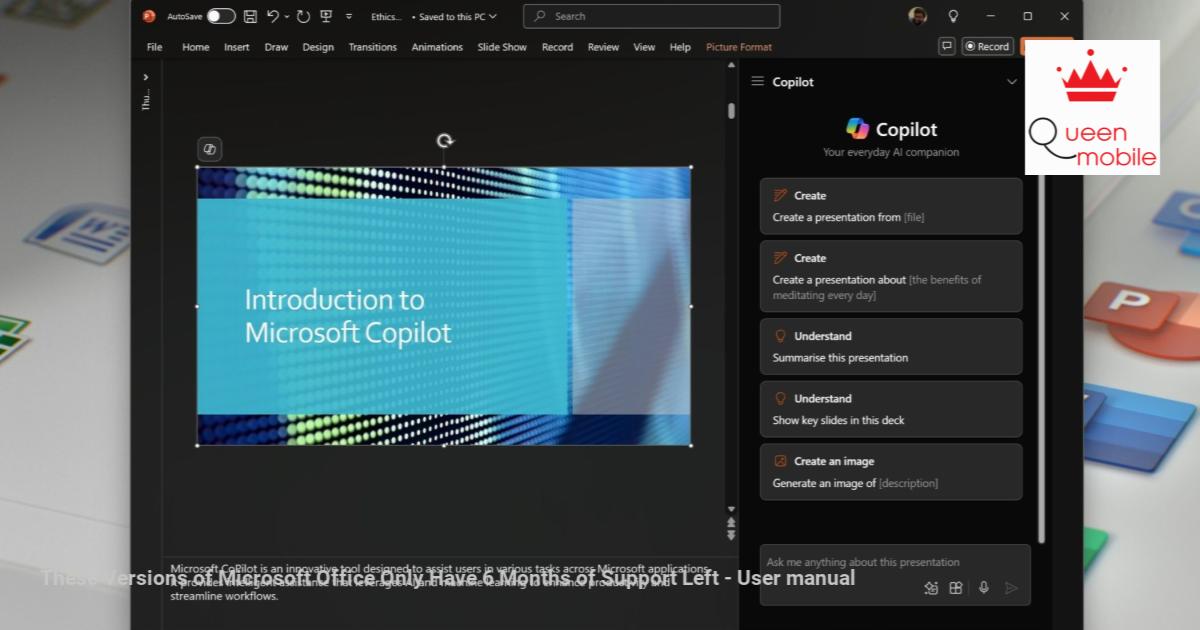Viewport: 1200px width, 630px height.
Task: Start presentation from beginning icon
Action: click(326, 16)
